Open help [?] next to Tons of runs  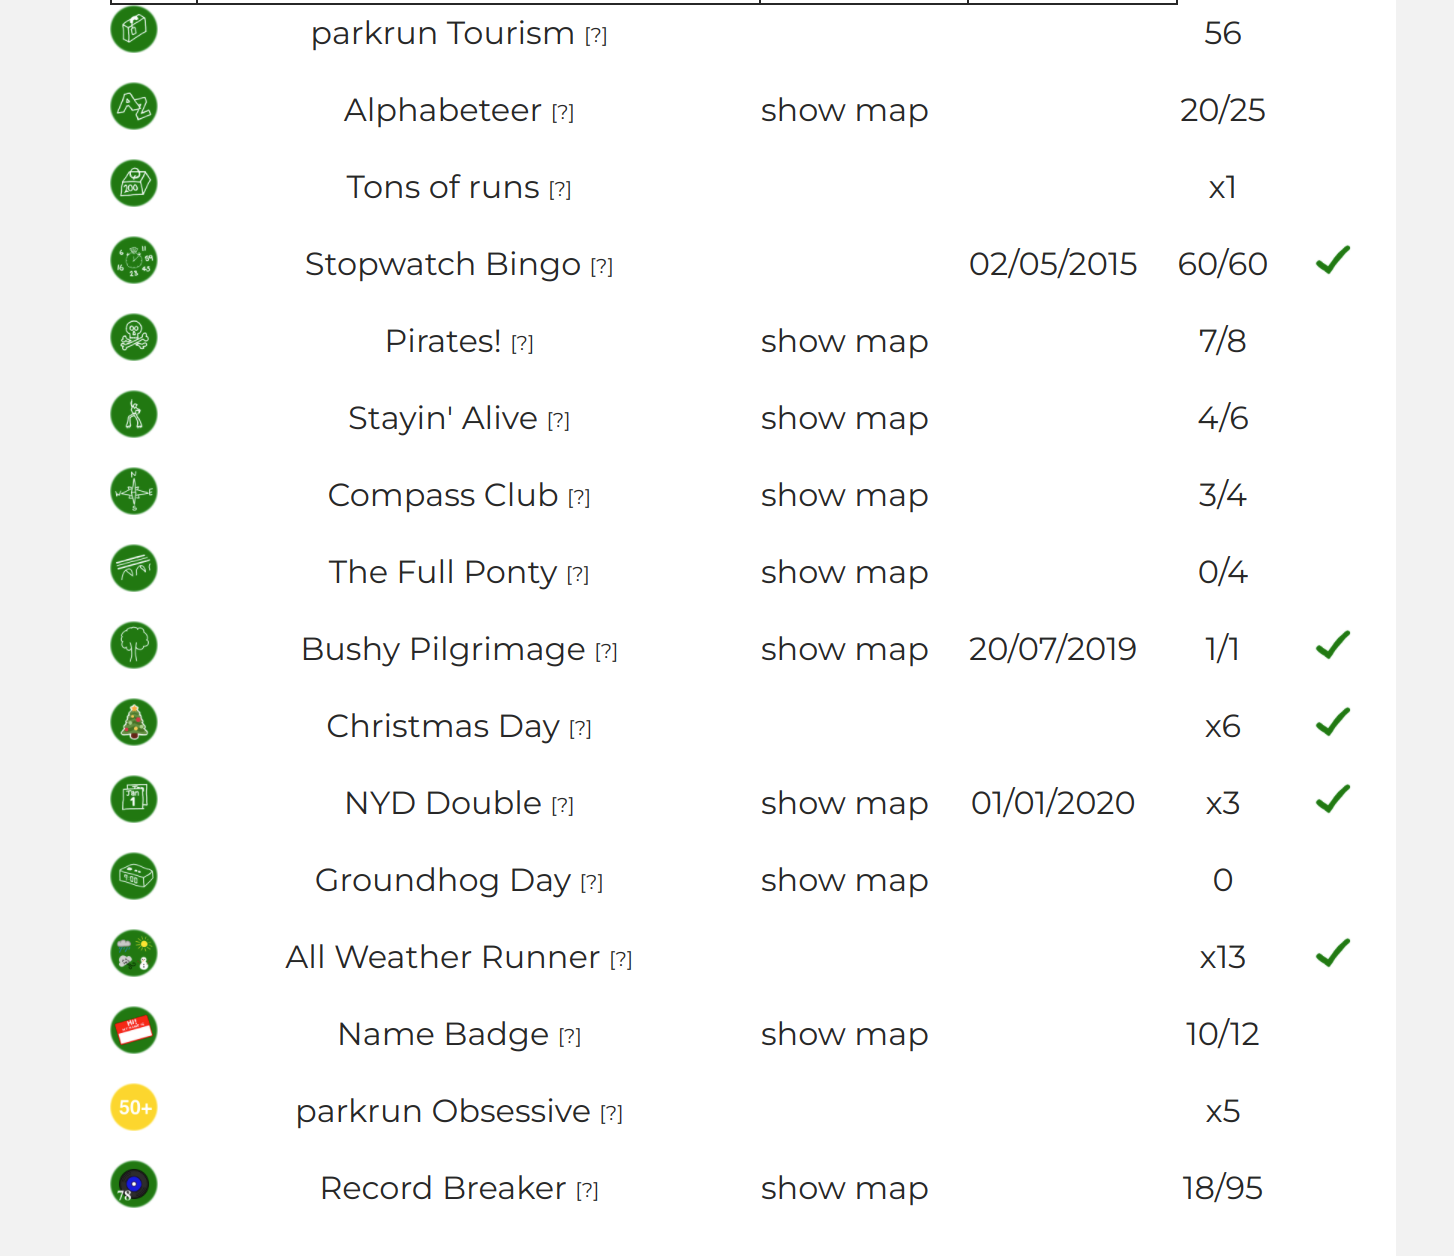click(x=560, y=190)
